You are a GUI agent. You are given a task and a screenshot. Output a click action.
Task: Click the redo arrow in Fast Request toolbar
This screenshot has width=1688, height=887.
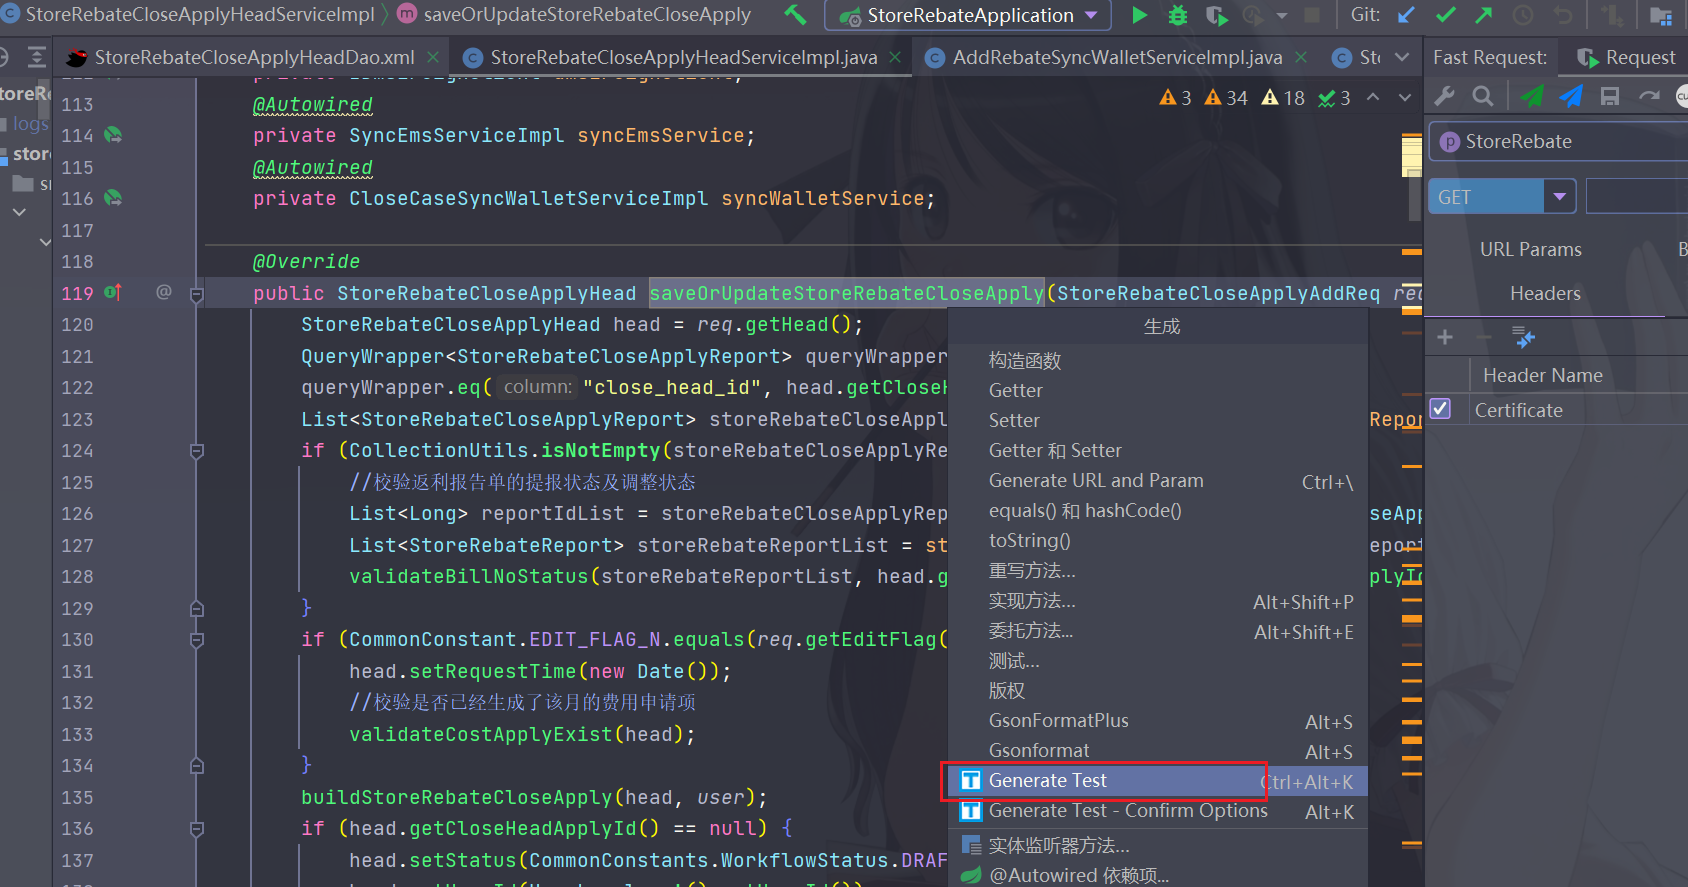pyautogui.click(x=1649, y=96)
